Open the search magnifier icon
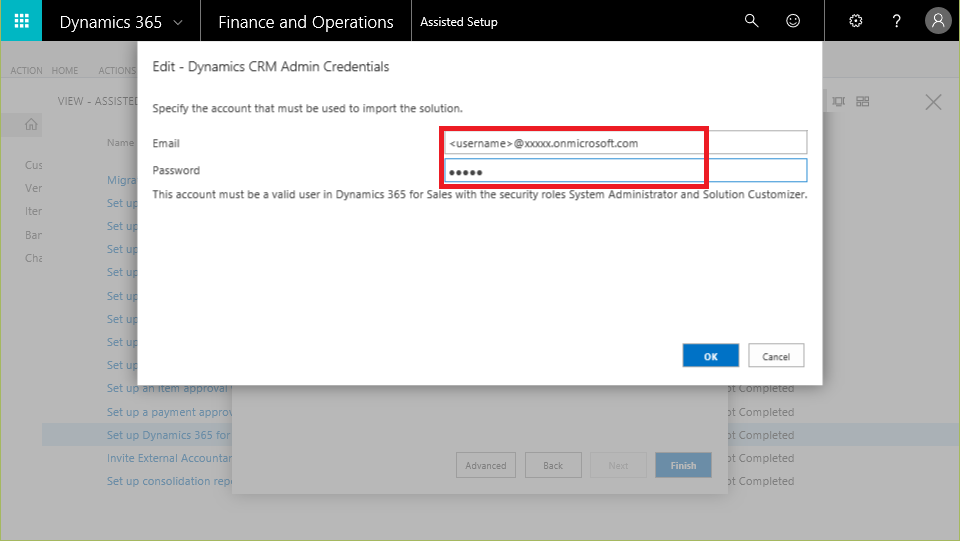The width and height of the screenshot is (960, 541). 751,21
